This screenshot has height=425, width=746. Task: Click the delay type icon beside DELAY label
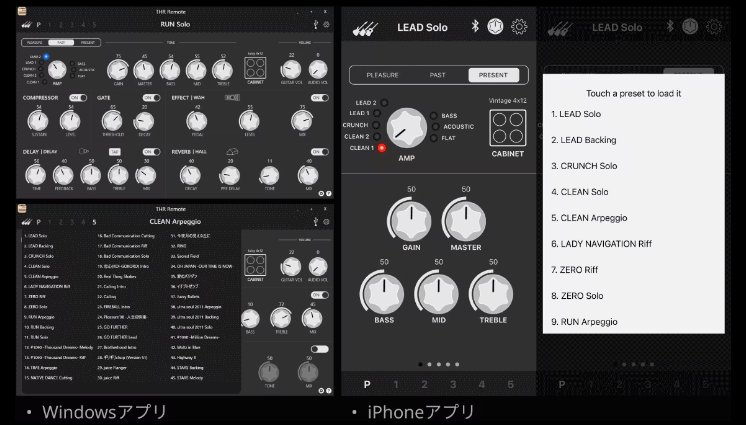[x=84, y=151]
